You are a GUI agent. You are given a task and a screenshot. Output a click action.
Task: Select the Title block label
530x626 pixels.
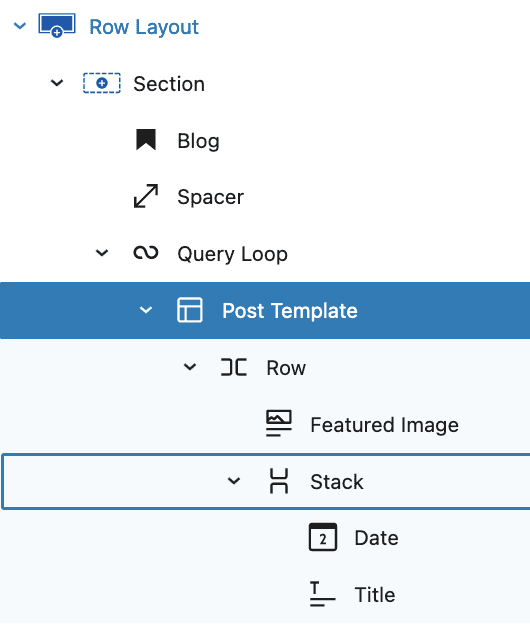(375, 594)
